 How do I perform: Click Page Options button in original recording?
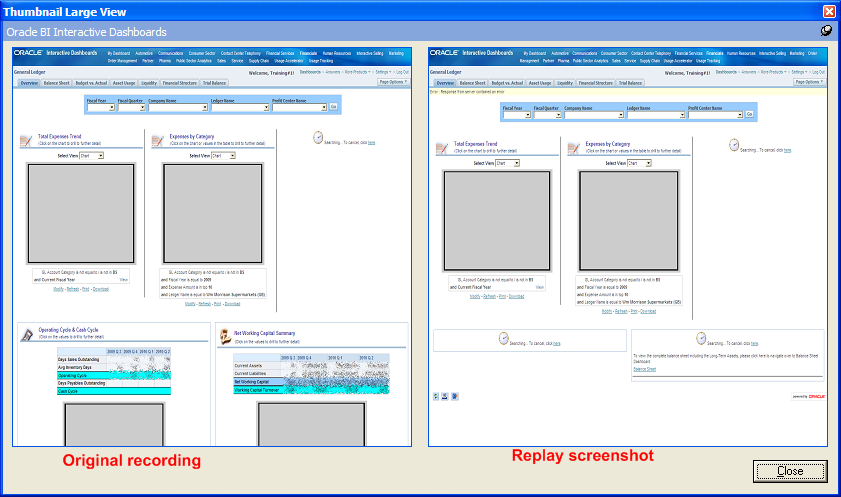(x=391, y=82)
